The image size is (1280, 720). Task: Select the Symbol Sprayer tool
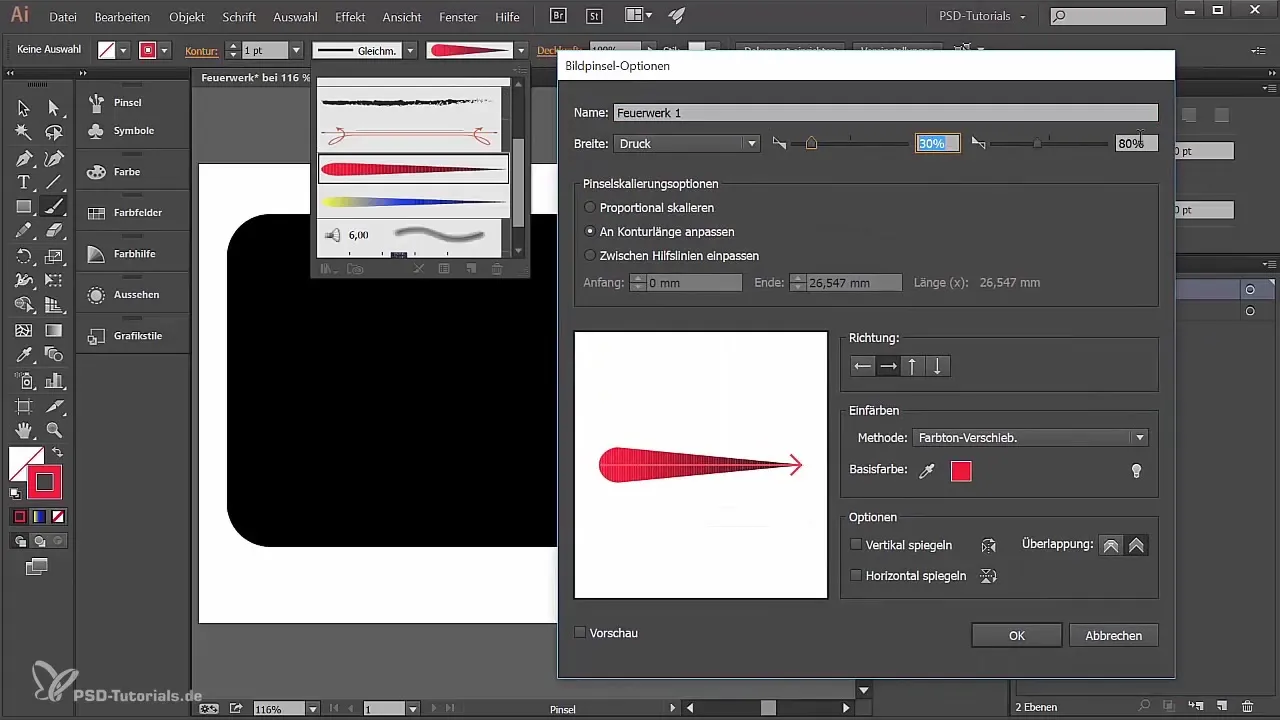(23, 381)
